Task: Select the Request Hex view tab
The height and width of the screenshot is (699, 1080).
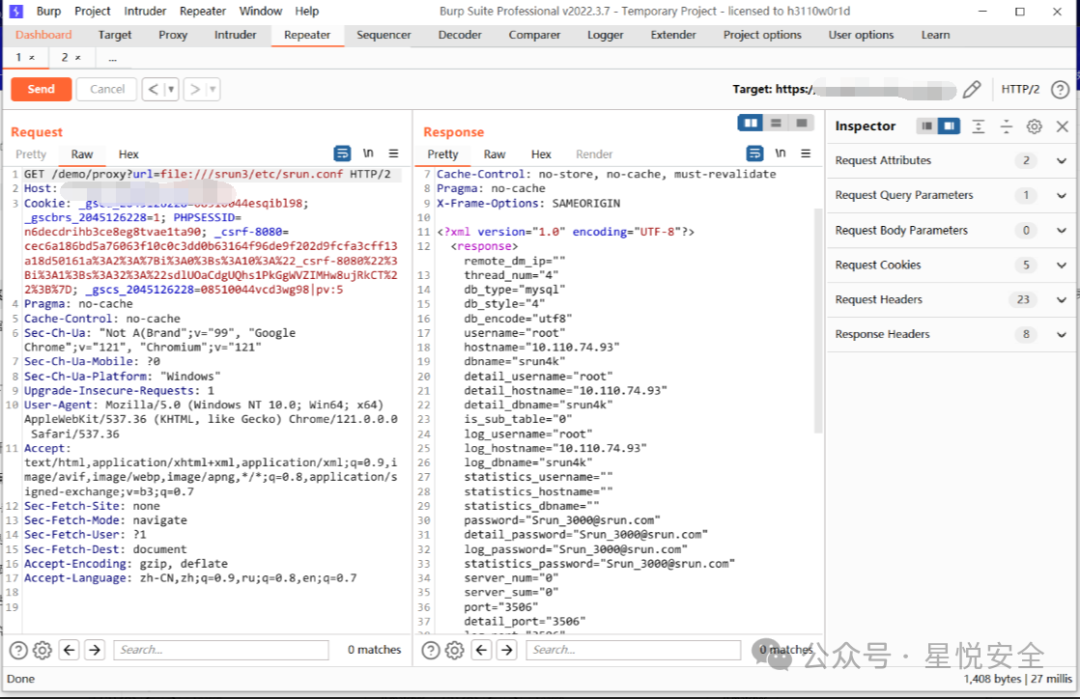Action: coord(128,154)
